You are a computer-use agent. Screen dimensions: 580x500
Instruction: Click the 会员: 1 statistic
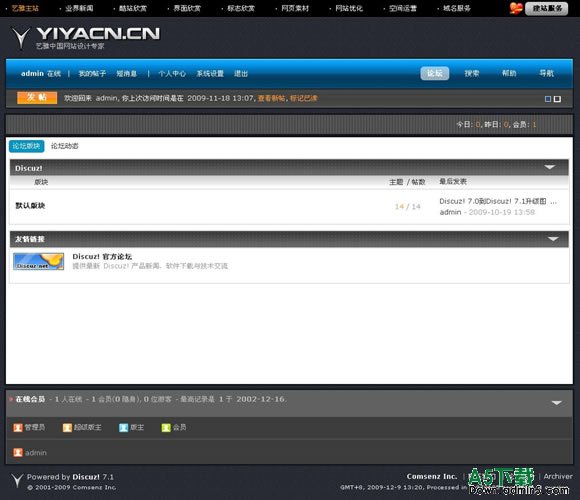(x=525, y=125)
